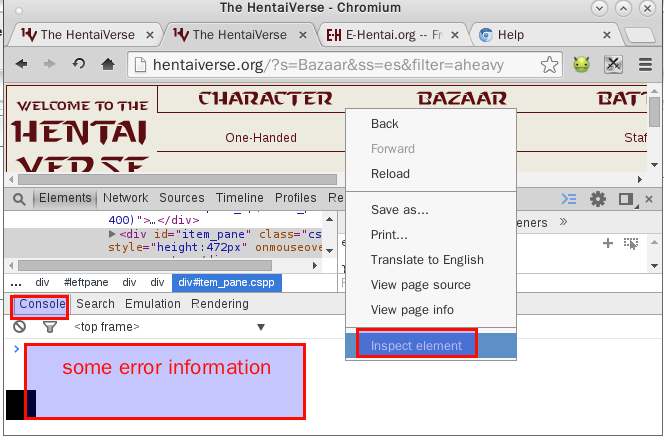The width and height of the screenshot is (664, 436).
Task: Open DevTools settings gear
Action: [x=598, y=199]
